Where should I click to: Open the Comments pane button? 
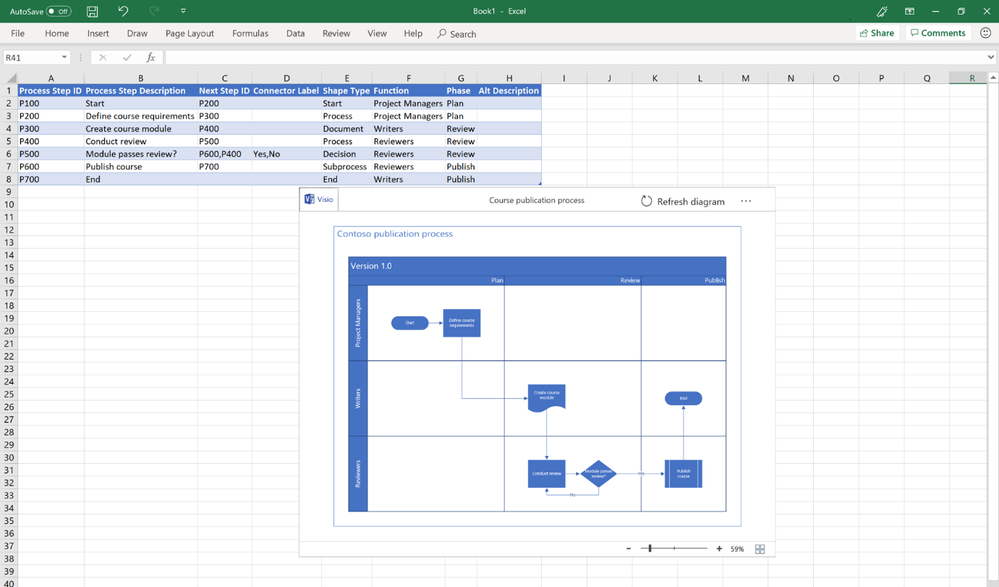[x=938, y=33]
